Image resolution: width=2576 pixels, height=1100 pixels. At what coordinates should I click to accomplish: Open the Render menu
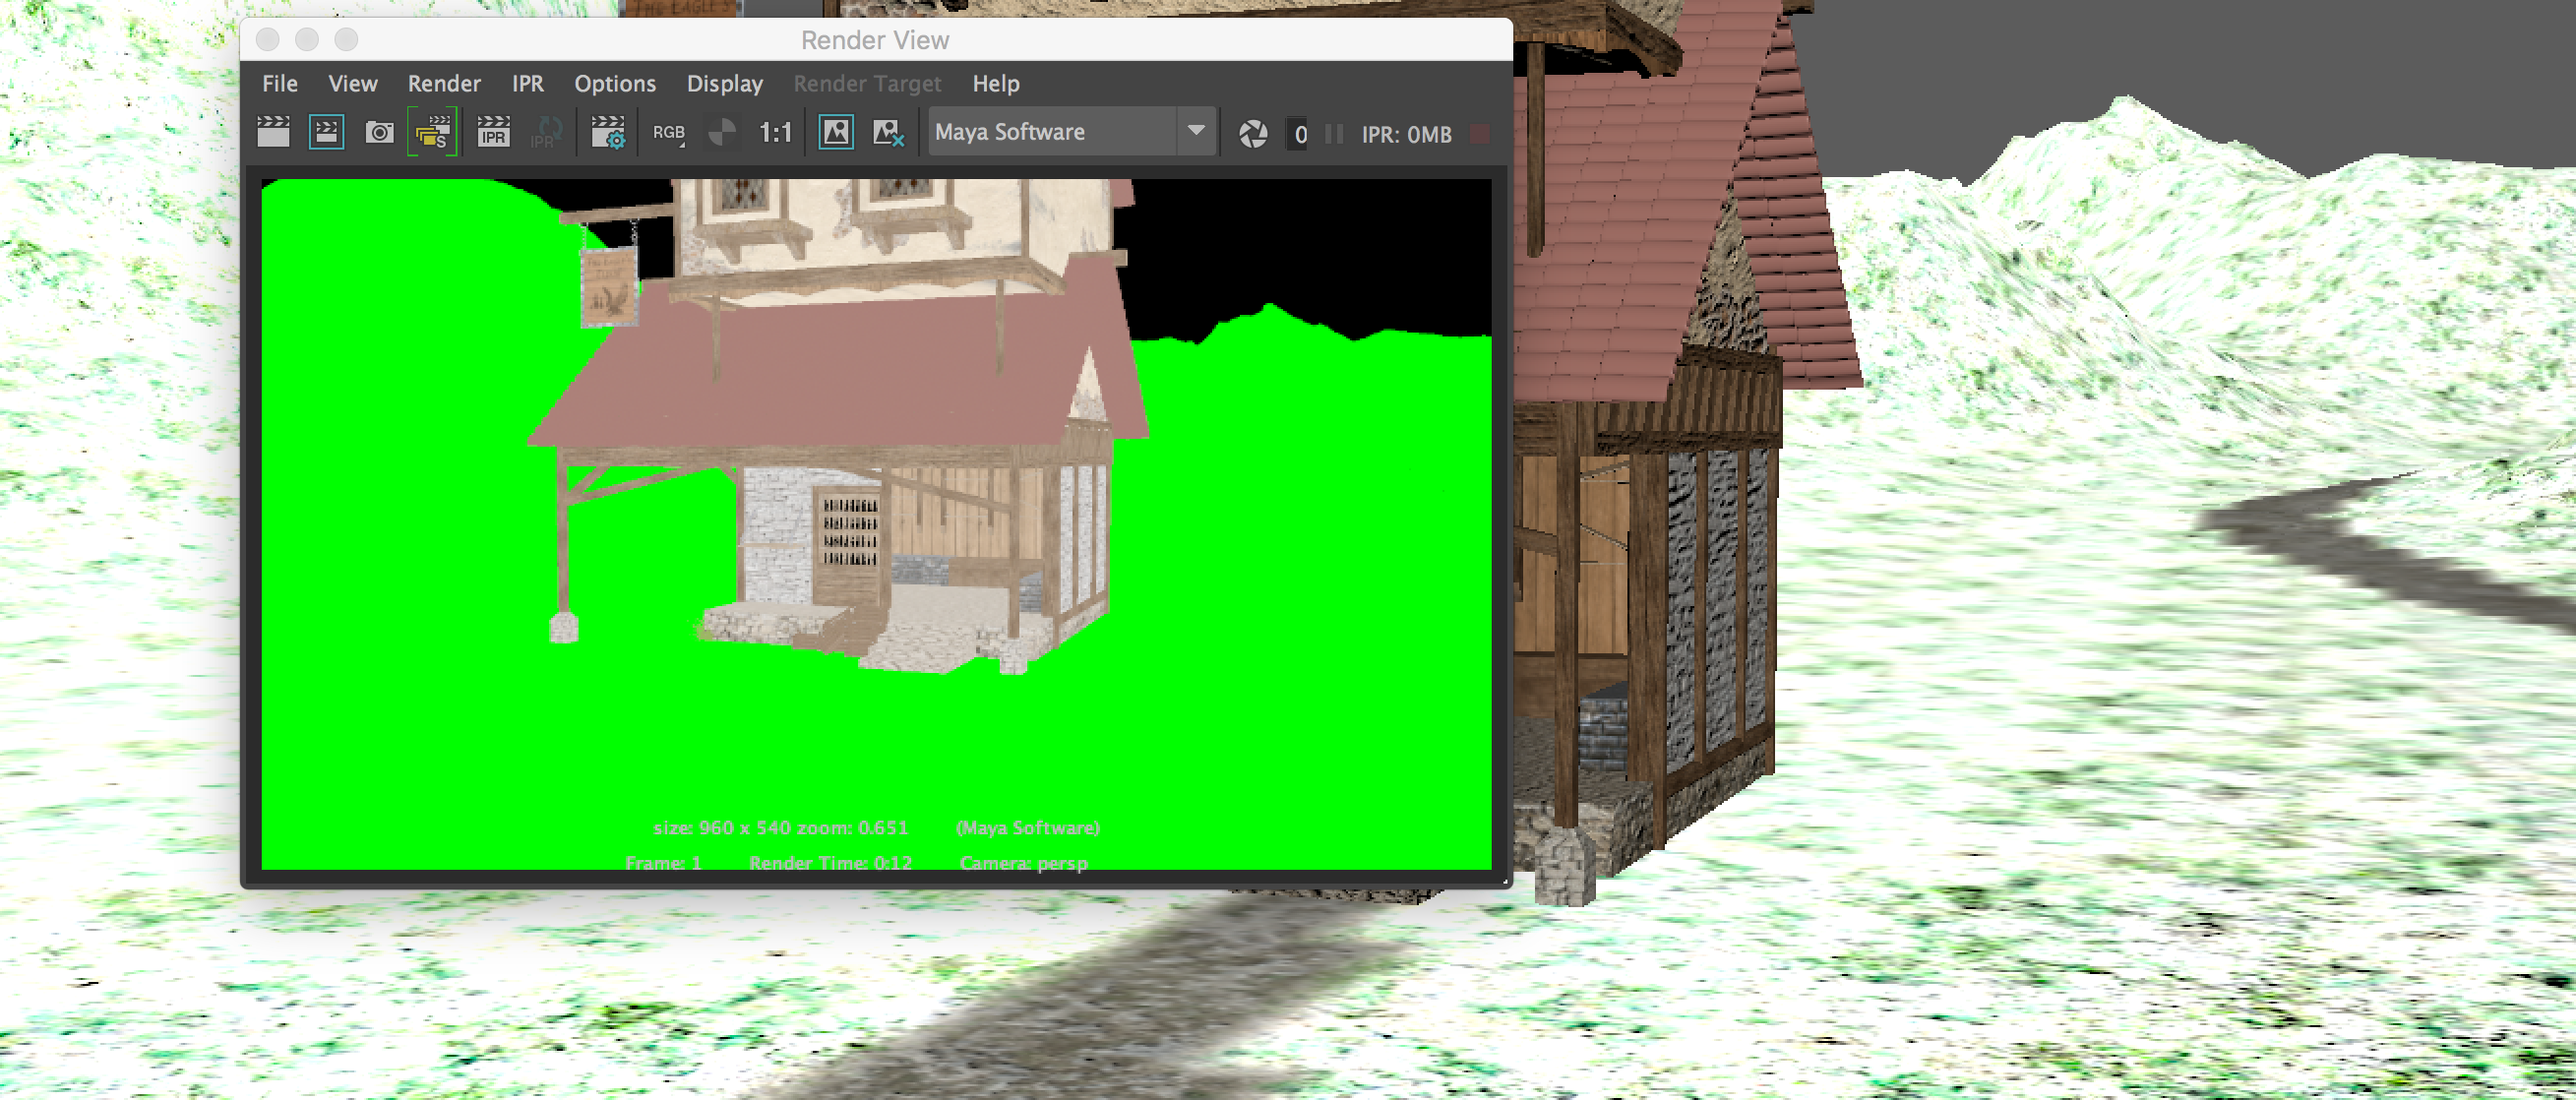[443, 84]
